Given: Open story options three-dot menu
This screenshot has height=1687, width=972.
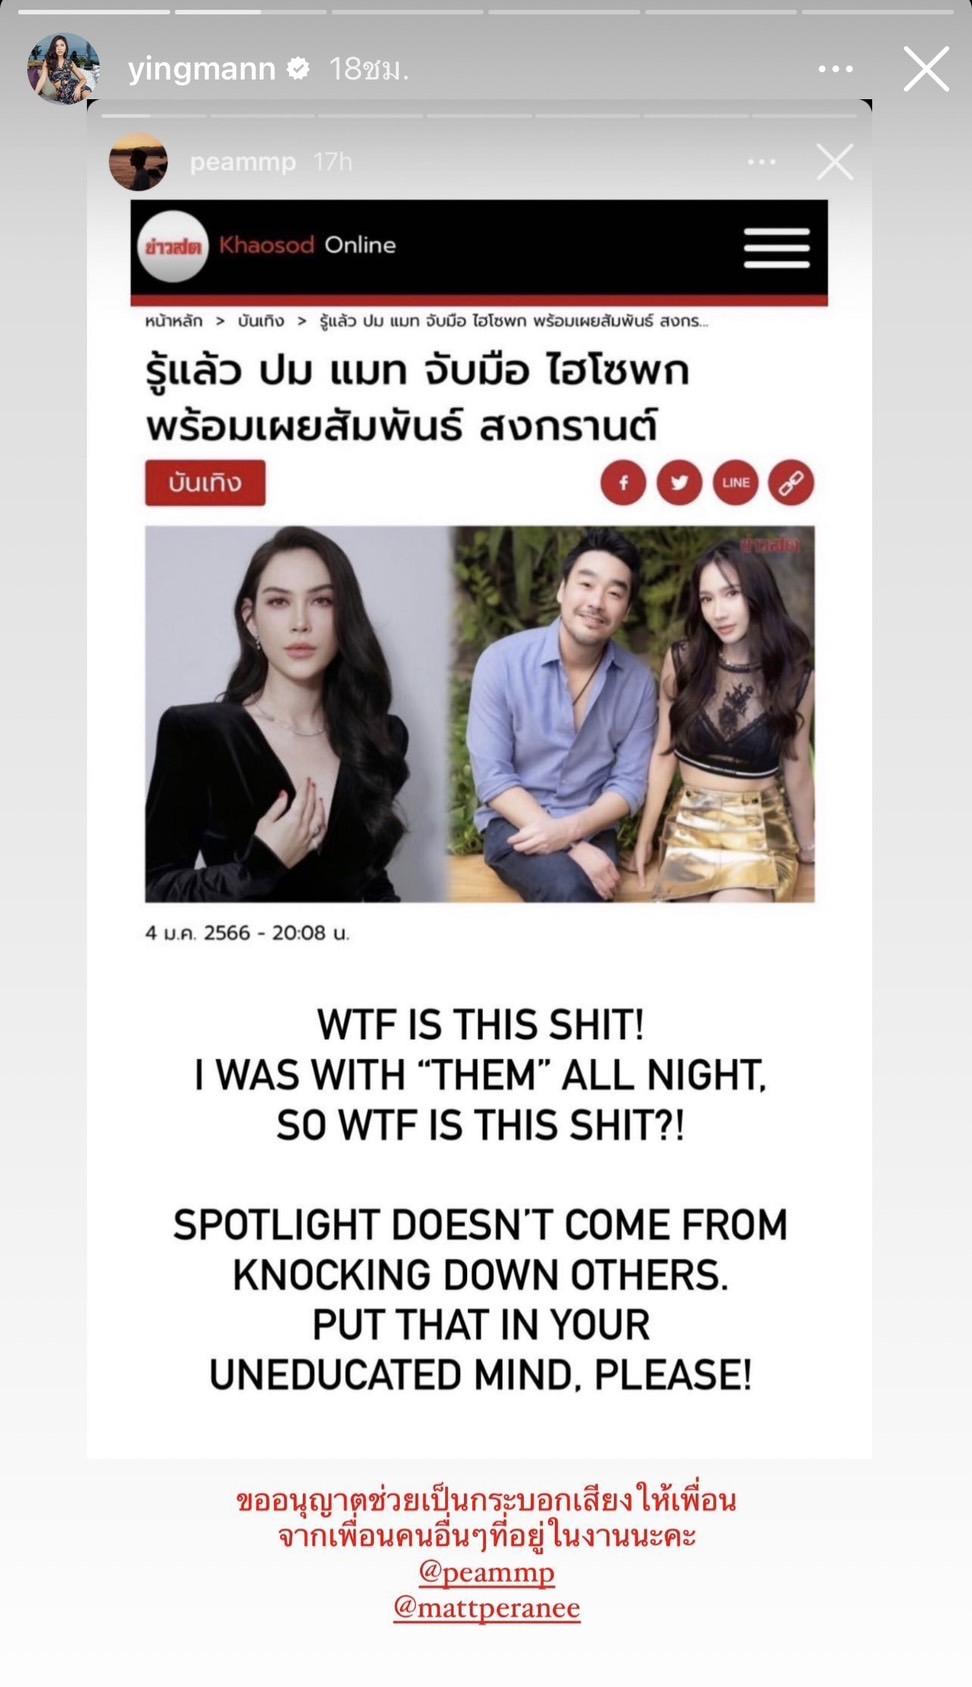Looking at the screenshot, I should click(x=835, y=69).
